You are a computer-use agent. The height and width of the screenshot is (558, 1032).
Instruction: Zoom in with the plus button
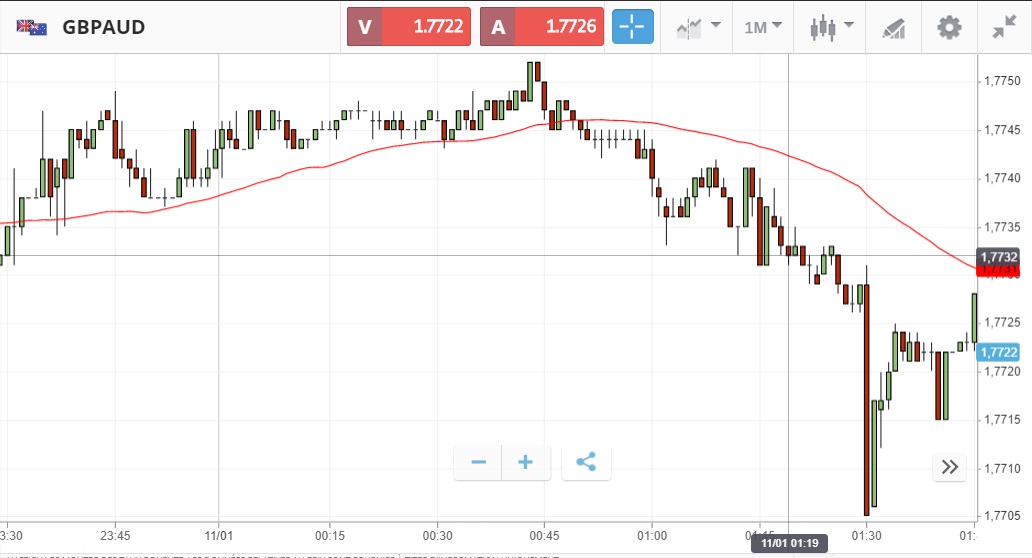pyautogui.click(x=526, y=462)
